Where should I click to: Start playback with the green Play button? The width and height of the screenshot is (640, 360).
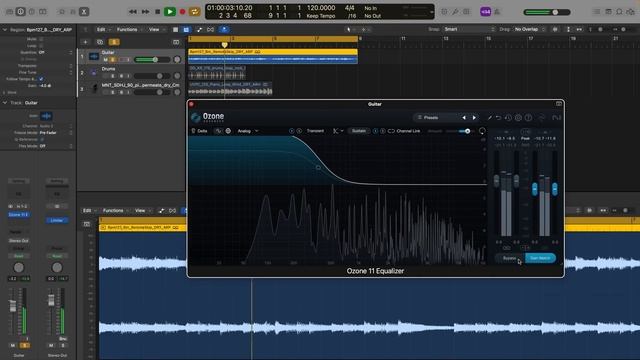pyautogui.click(x=169, y=12)
